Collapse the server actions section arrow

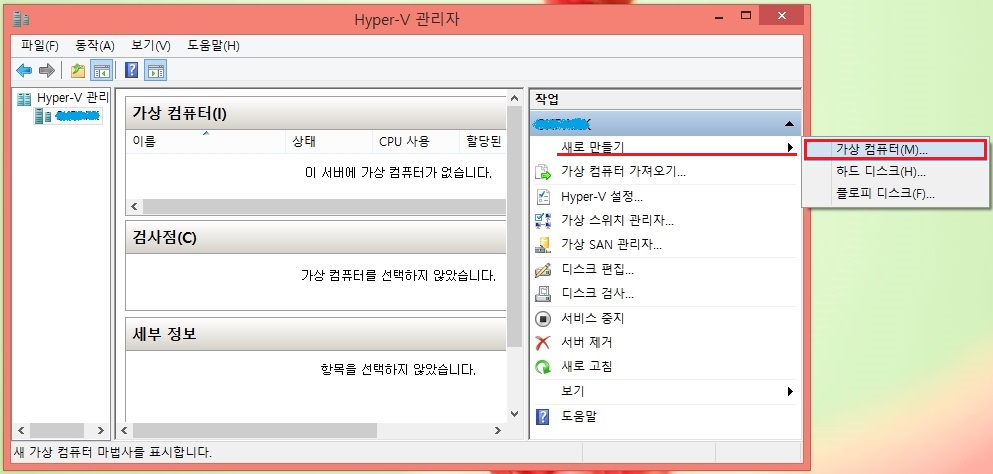tap(788, 124)
